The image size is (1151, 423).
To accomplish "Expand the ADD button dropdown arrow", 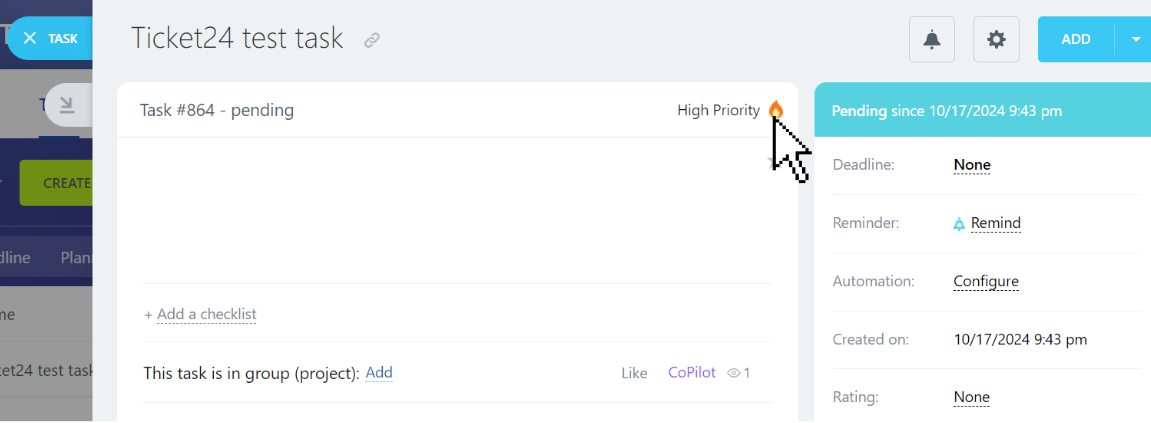I will point(1136,40).
